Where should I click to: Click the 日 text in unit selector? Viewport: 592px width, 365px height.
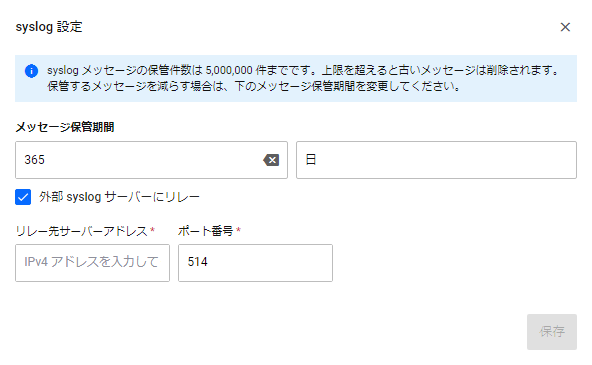[311, 160]
